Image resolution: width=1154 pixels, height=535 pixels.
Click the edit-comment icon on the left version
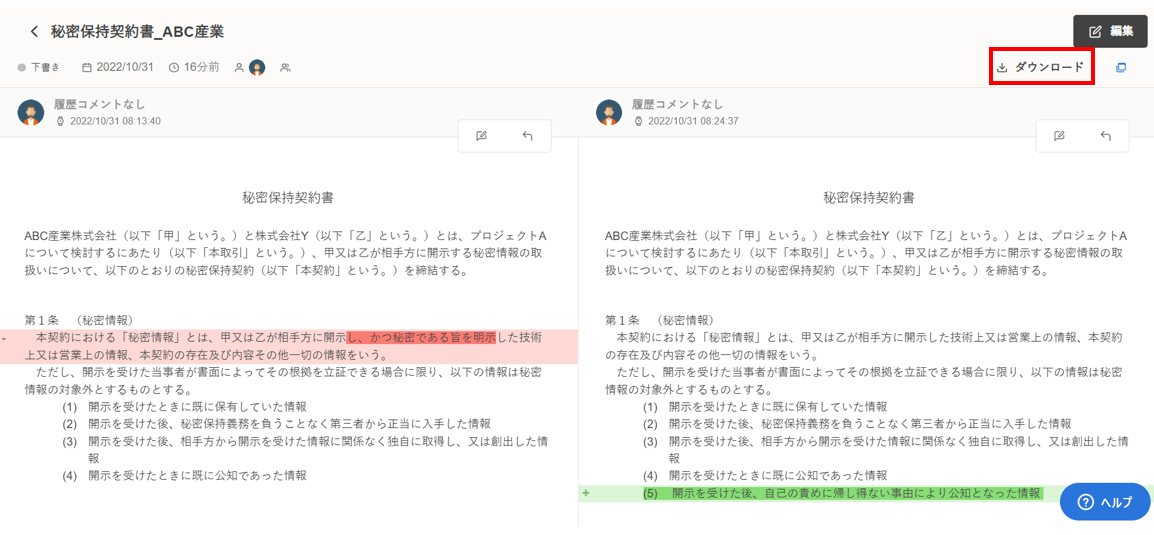point(482,136)
